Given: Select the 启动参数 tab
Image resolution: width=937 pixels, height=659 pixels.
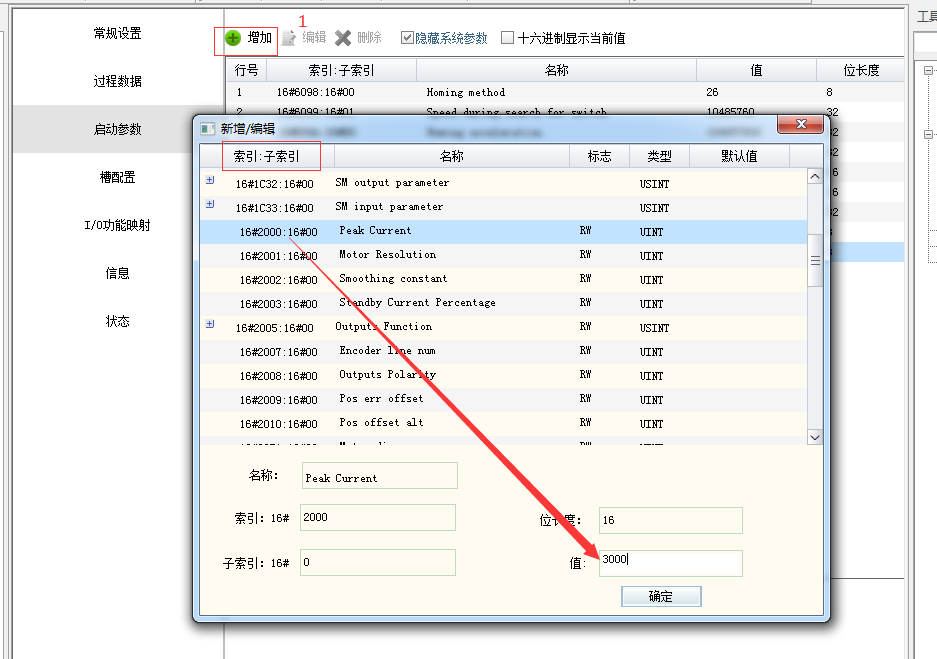Looking at the screenshot, I should point(118,129).
